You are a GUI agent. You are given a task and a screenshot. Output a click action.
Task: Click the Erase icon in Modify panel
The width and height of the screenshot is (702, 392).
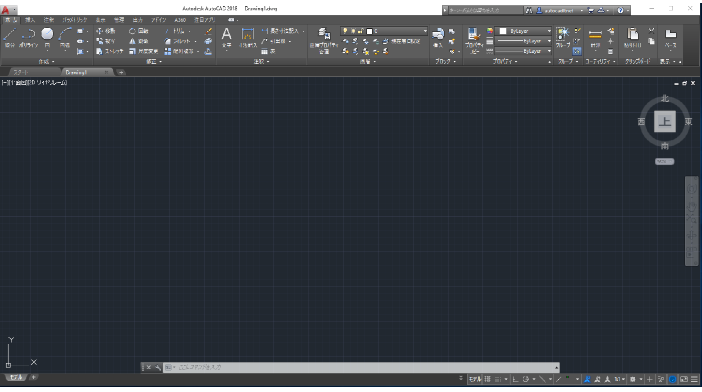[x=208, y=31]
